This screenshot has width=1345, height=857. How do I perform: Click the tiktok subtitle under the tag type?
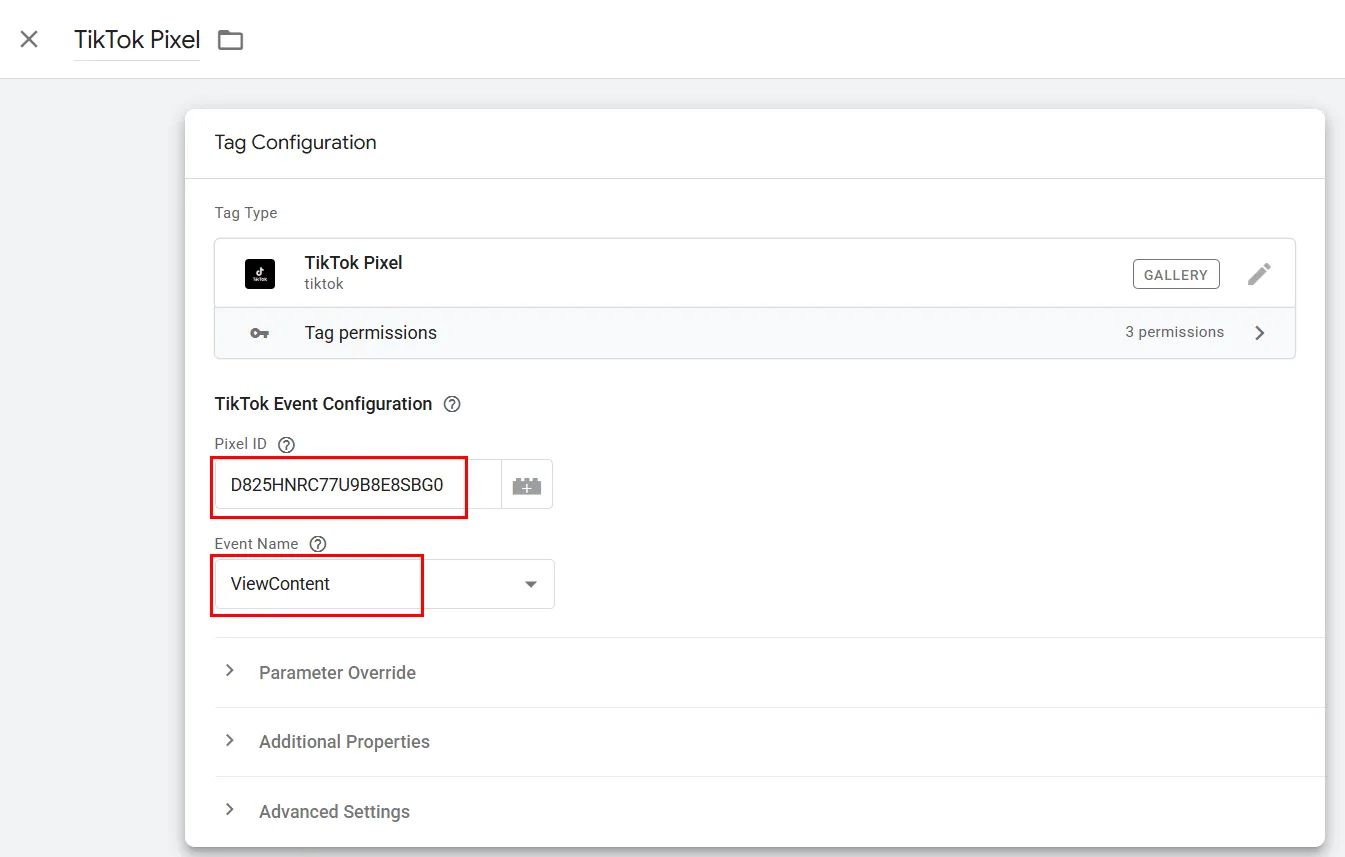324,284
